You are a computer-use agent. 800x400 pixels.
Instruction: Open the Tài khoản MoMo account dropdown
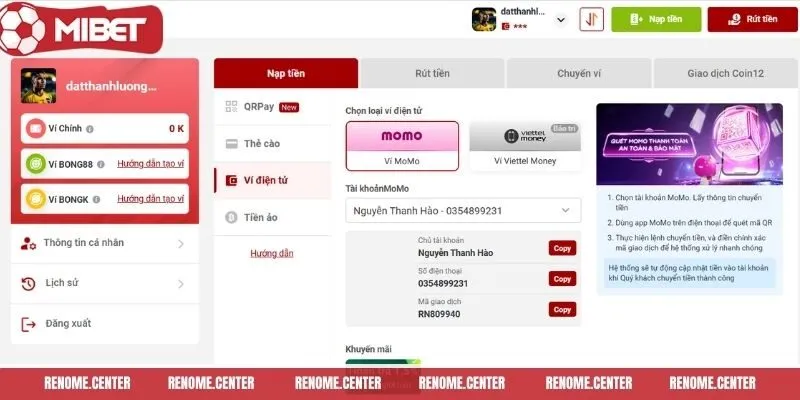pyautogui.click(x=463, y=210)
